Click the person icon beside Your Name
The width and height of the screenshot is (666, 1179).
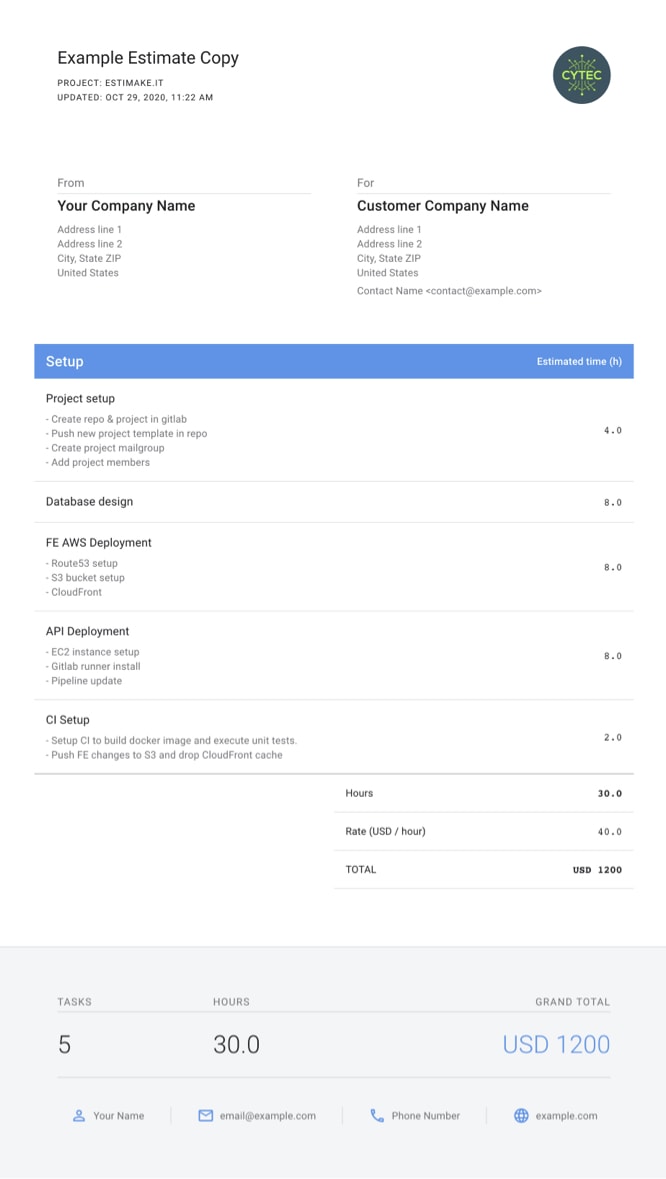pyautogui.click(x=79, y=1115)
